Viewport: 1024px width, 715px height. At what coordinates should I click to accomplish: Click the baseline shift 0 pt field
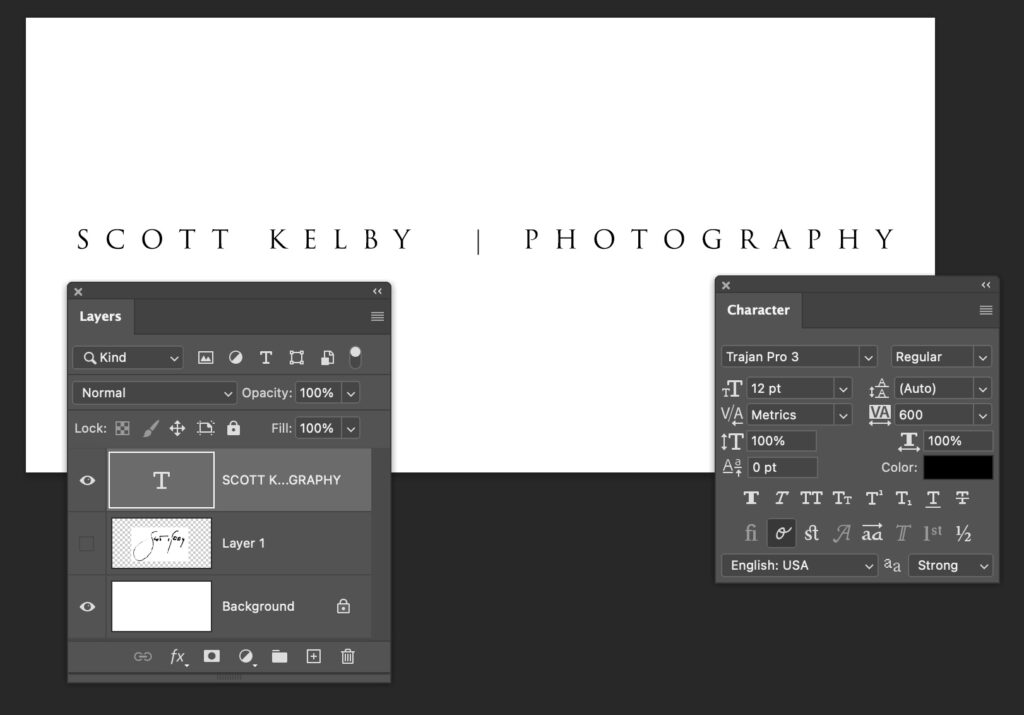coord(782,468)
